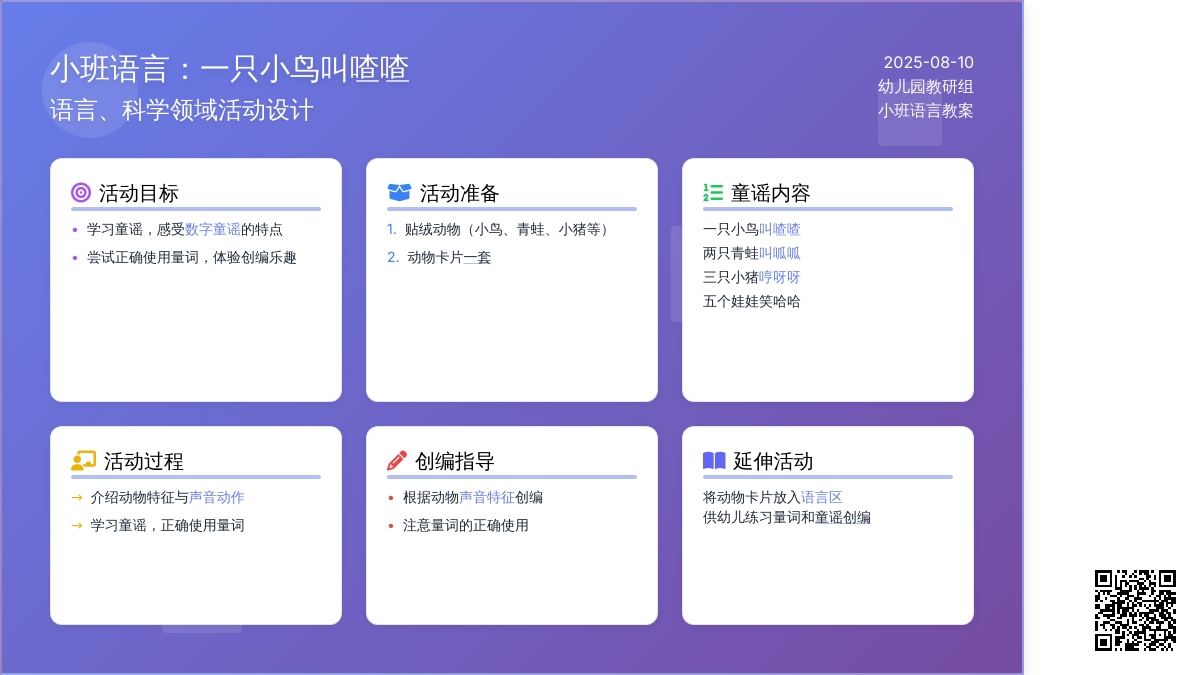Screen dimensions: 1200x675
Task: Click the text 小班语言教案
Action: point(926,111)
